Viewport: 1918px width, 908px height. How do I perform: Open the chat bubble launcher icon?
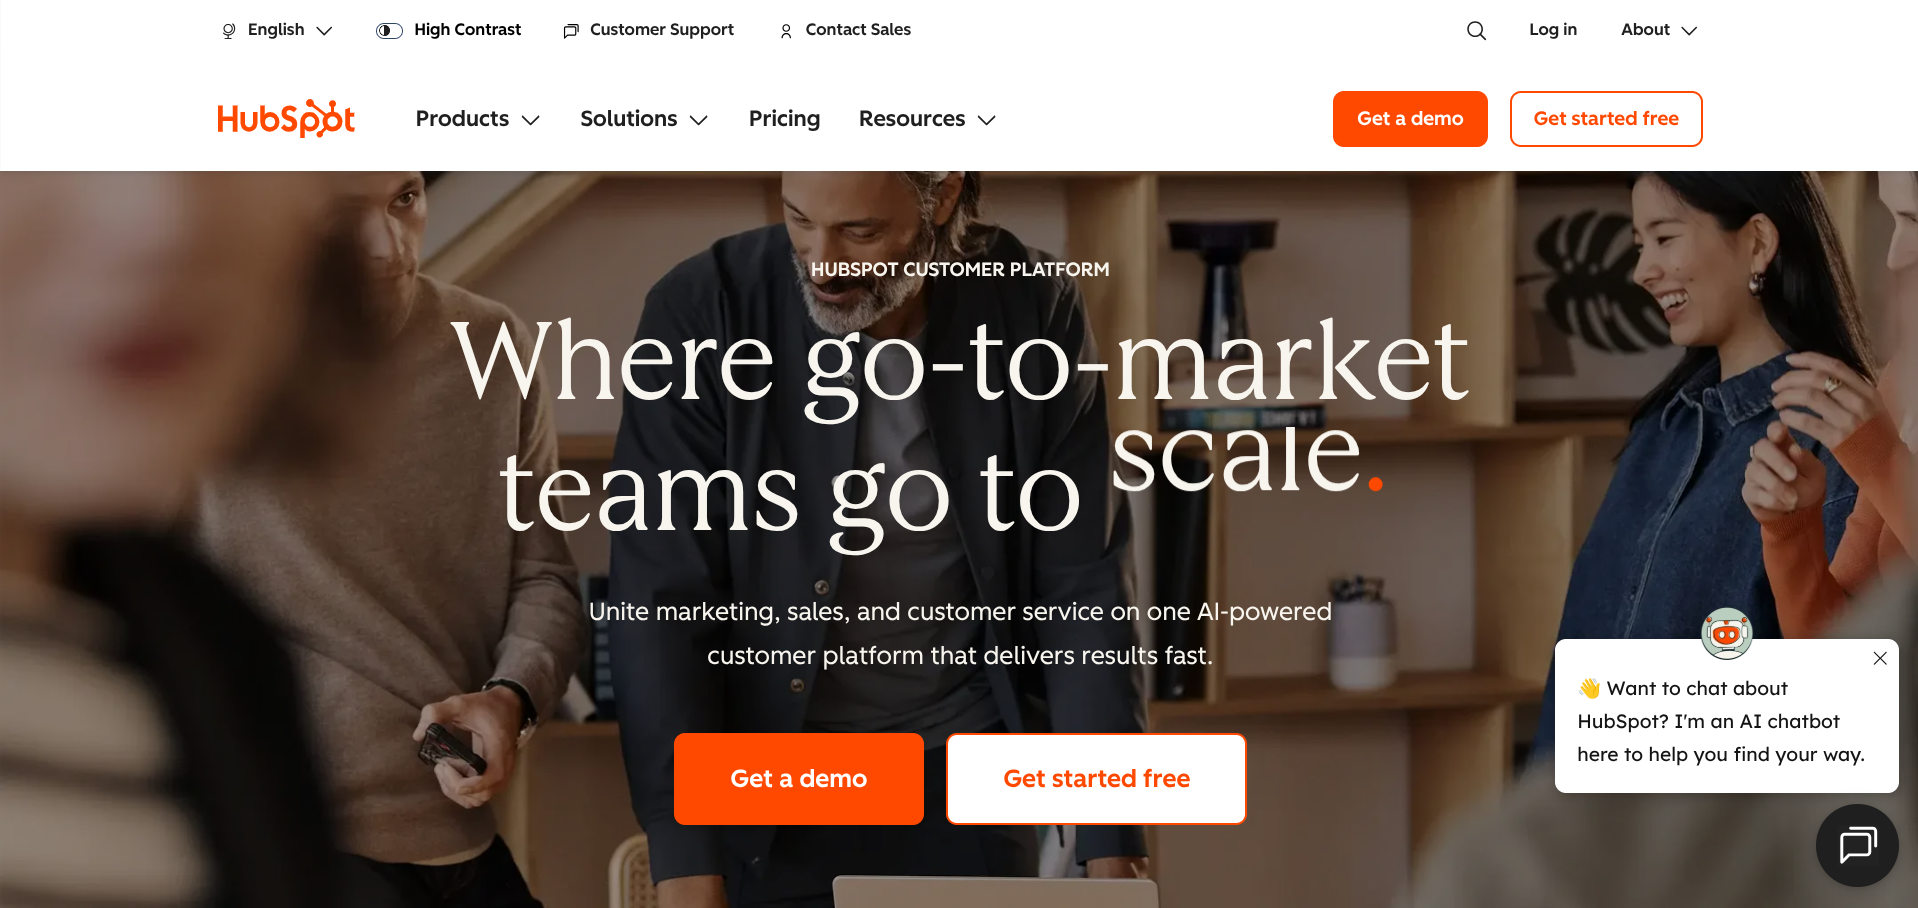(x=1857, y=845)
